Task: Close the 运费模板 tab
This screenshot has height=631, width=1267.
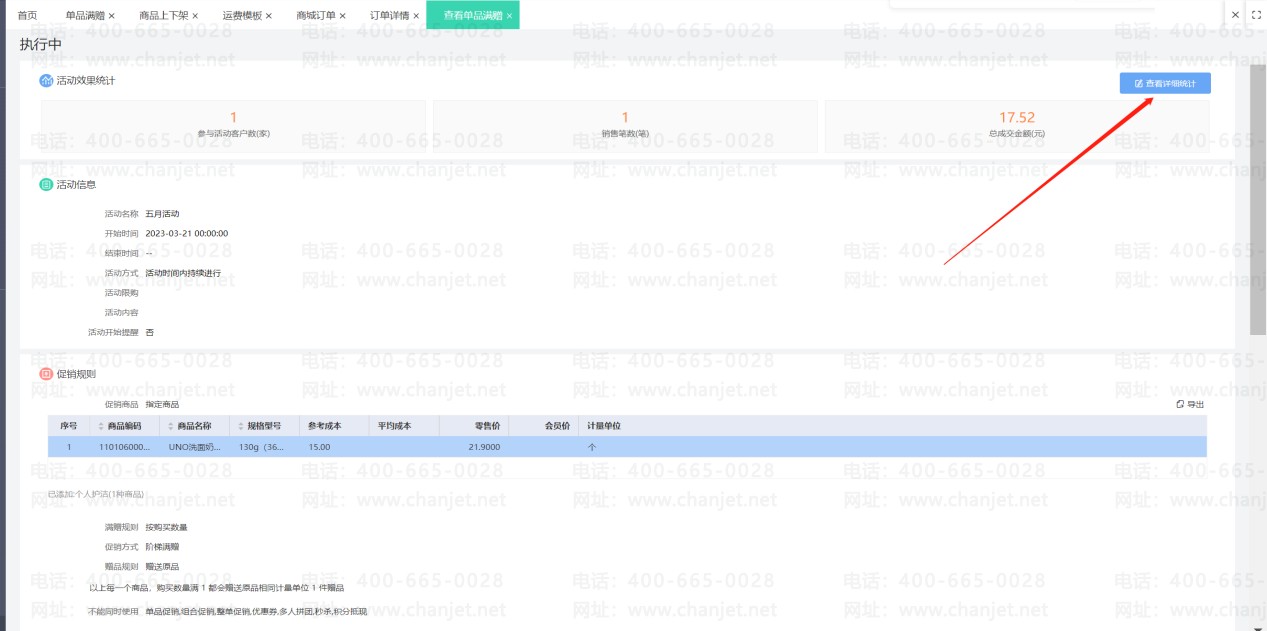Action: pyautogui.click(x=268, y=16)
